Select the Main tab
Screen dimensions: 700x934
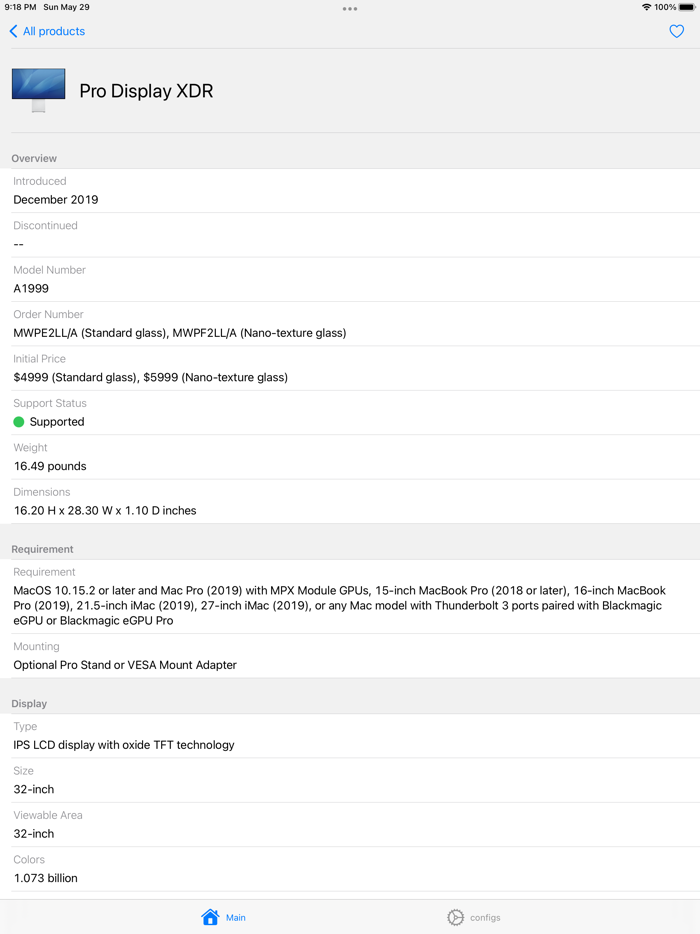(222, 917)
